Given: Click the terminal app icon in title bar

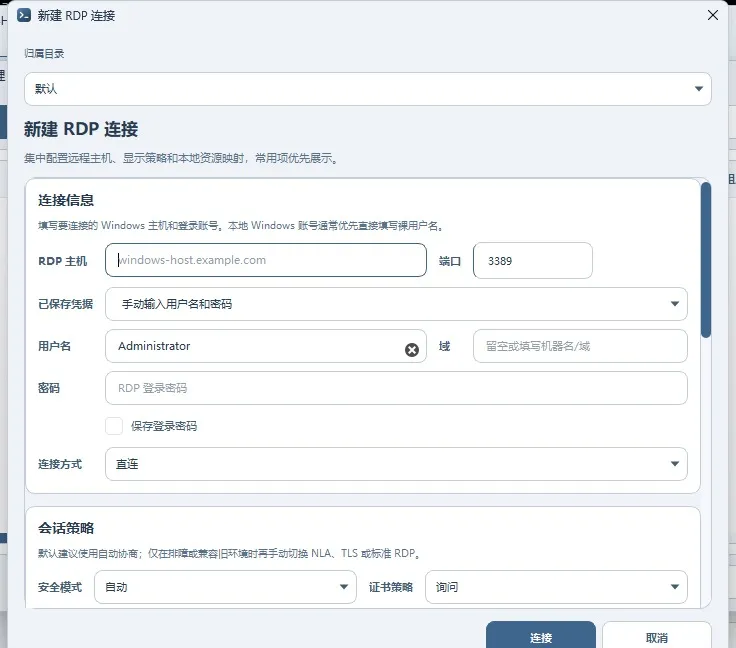Looking at the screenshot, I should pos(24,15).
